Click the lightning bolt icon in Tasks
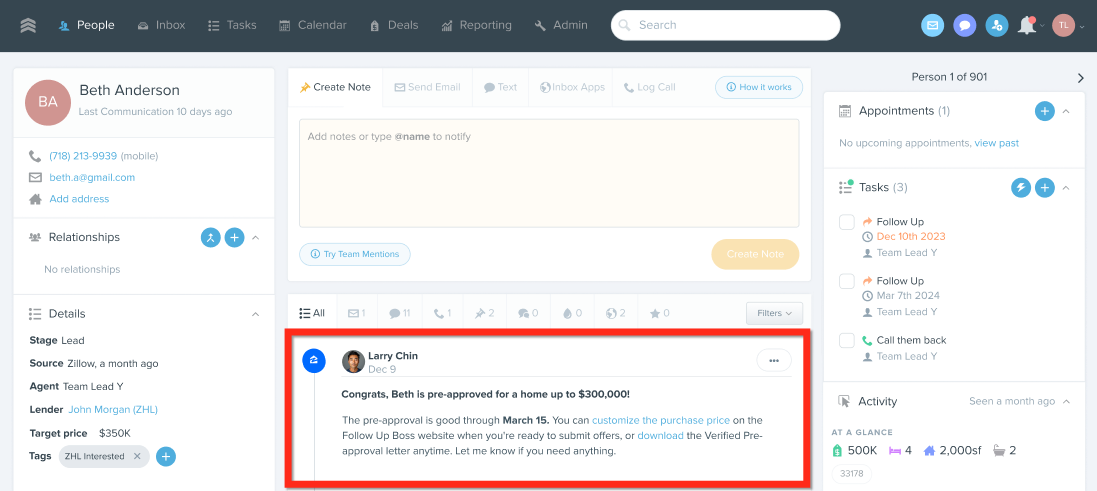The width and height of the screenshot is (1097, 491). point(1021,187)
